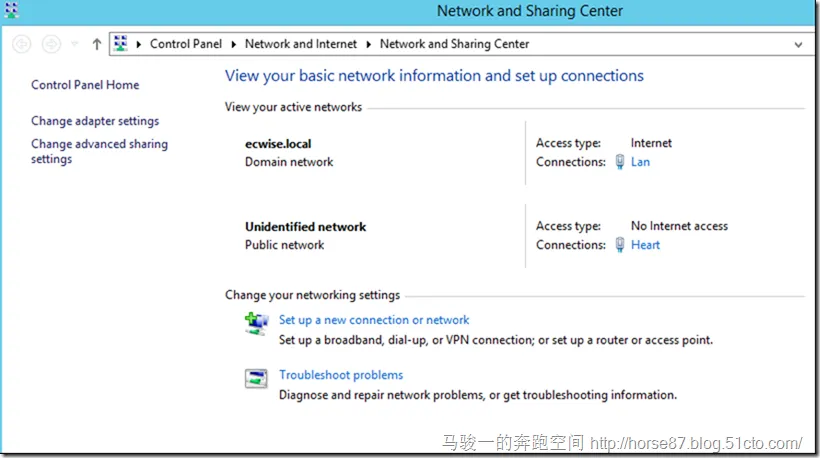Click the Forward navigation arrow
Screen dimensions: 820x458
click(51, 44)
